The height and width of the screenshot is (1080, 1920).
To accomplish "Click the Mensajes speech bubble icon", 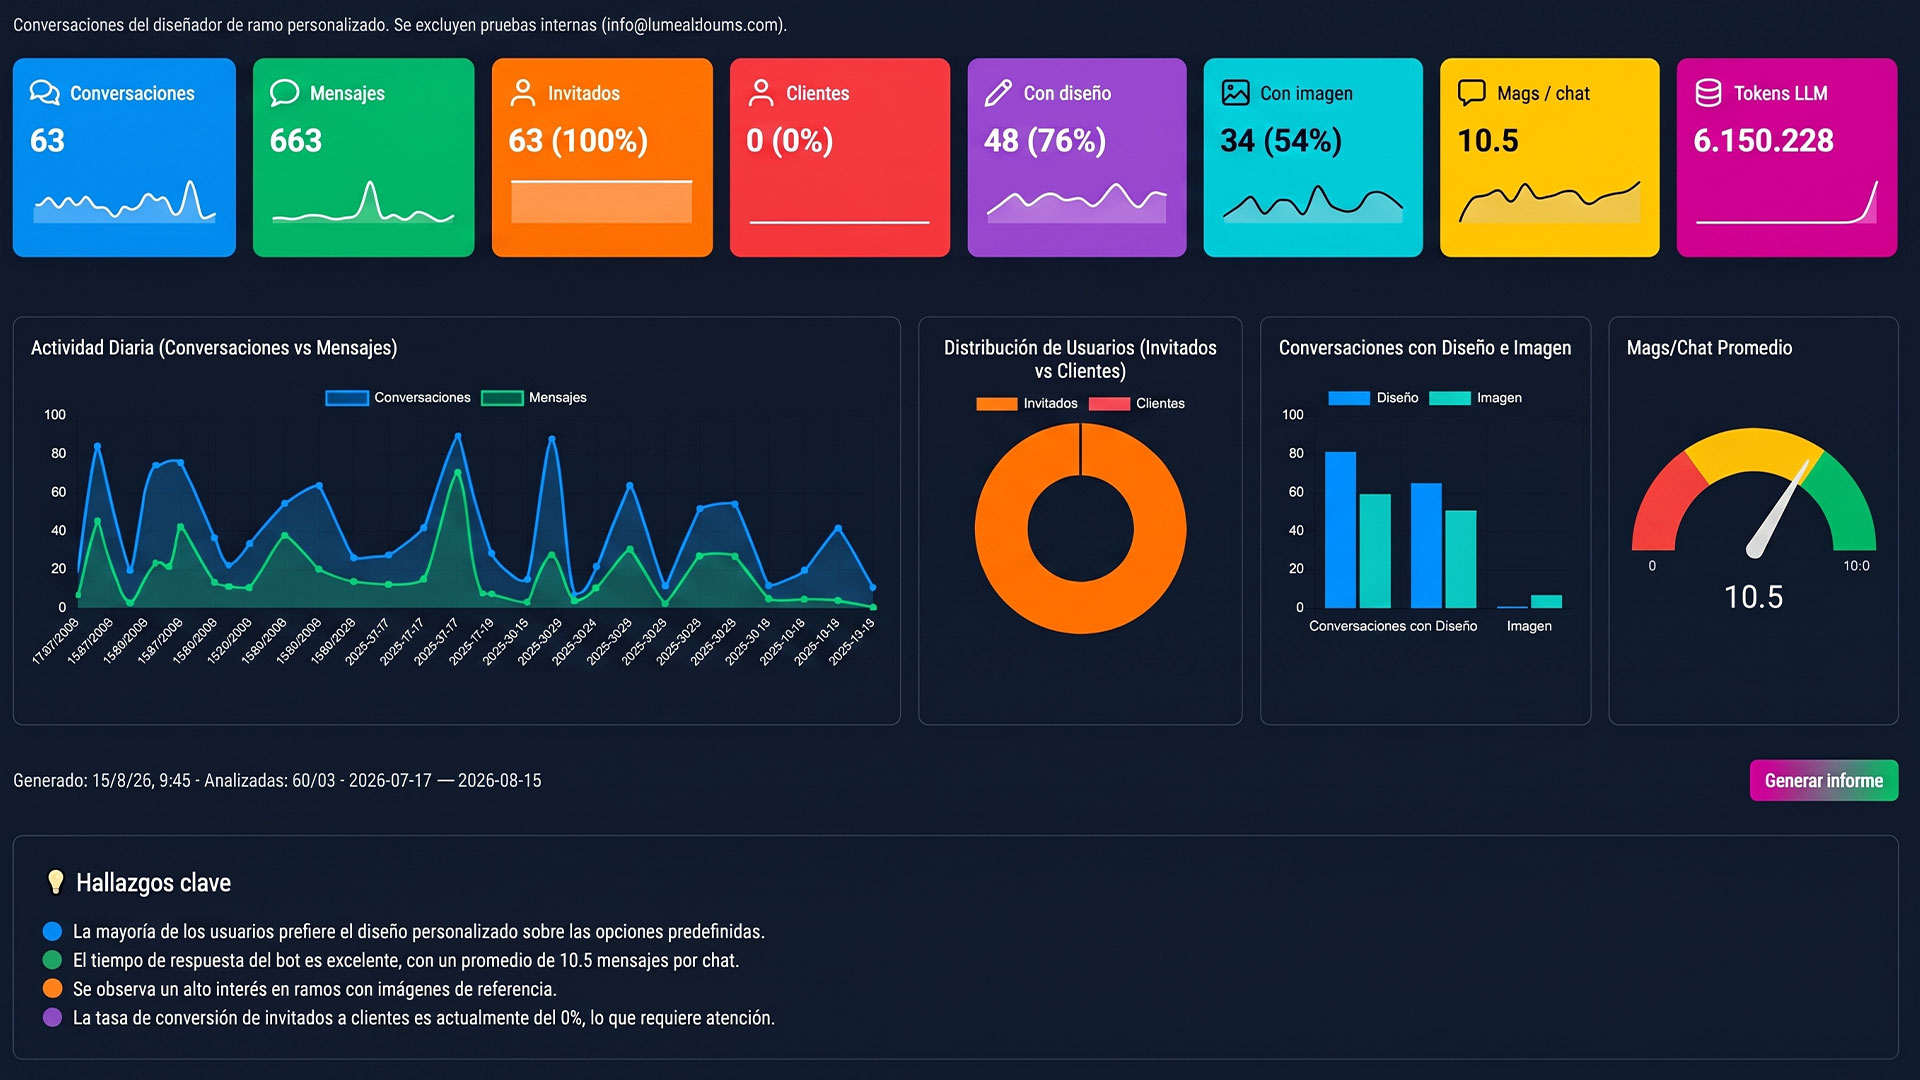I will (x=285, y=93).
